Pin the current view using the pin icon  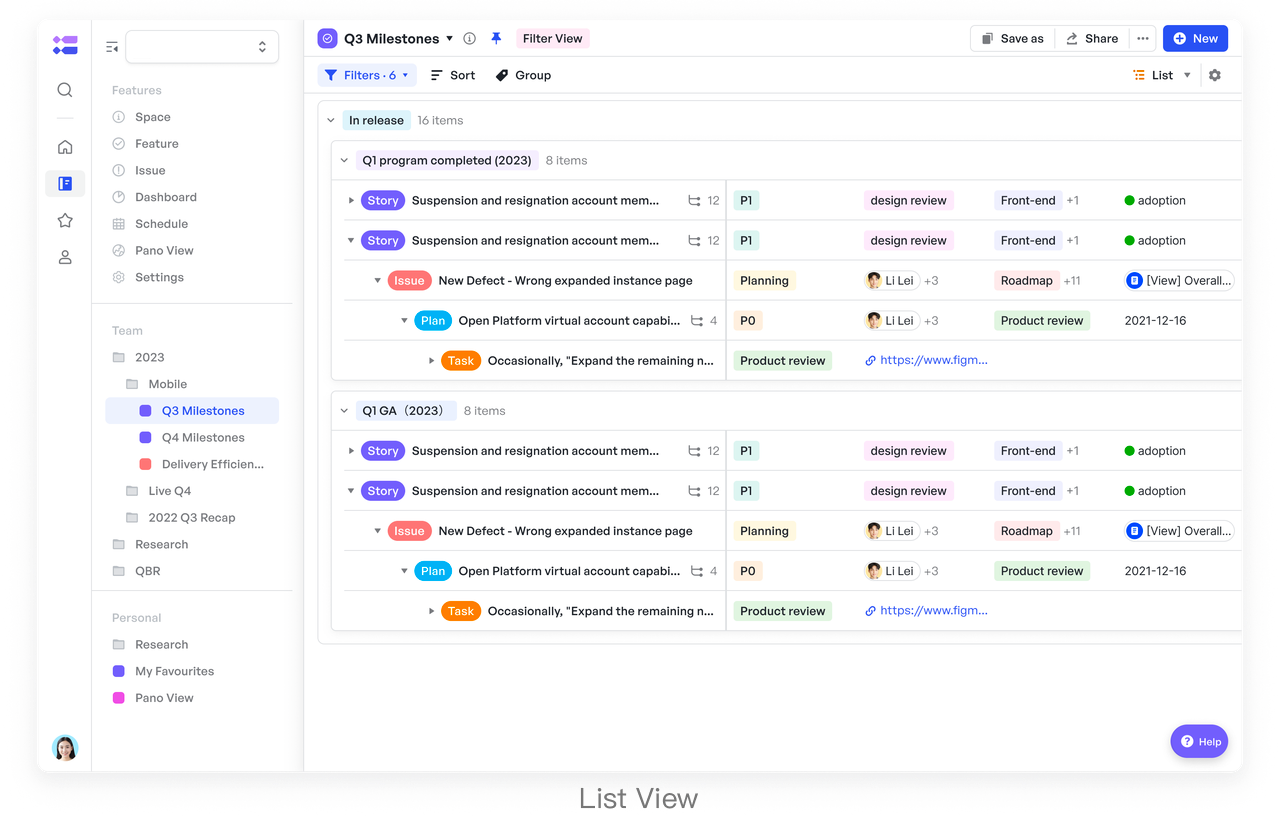[496, 38]
